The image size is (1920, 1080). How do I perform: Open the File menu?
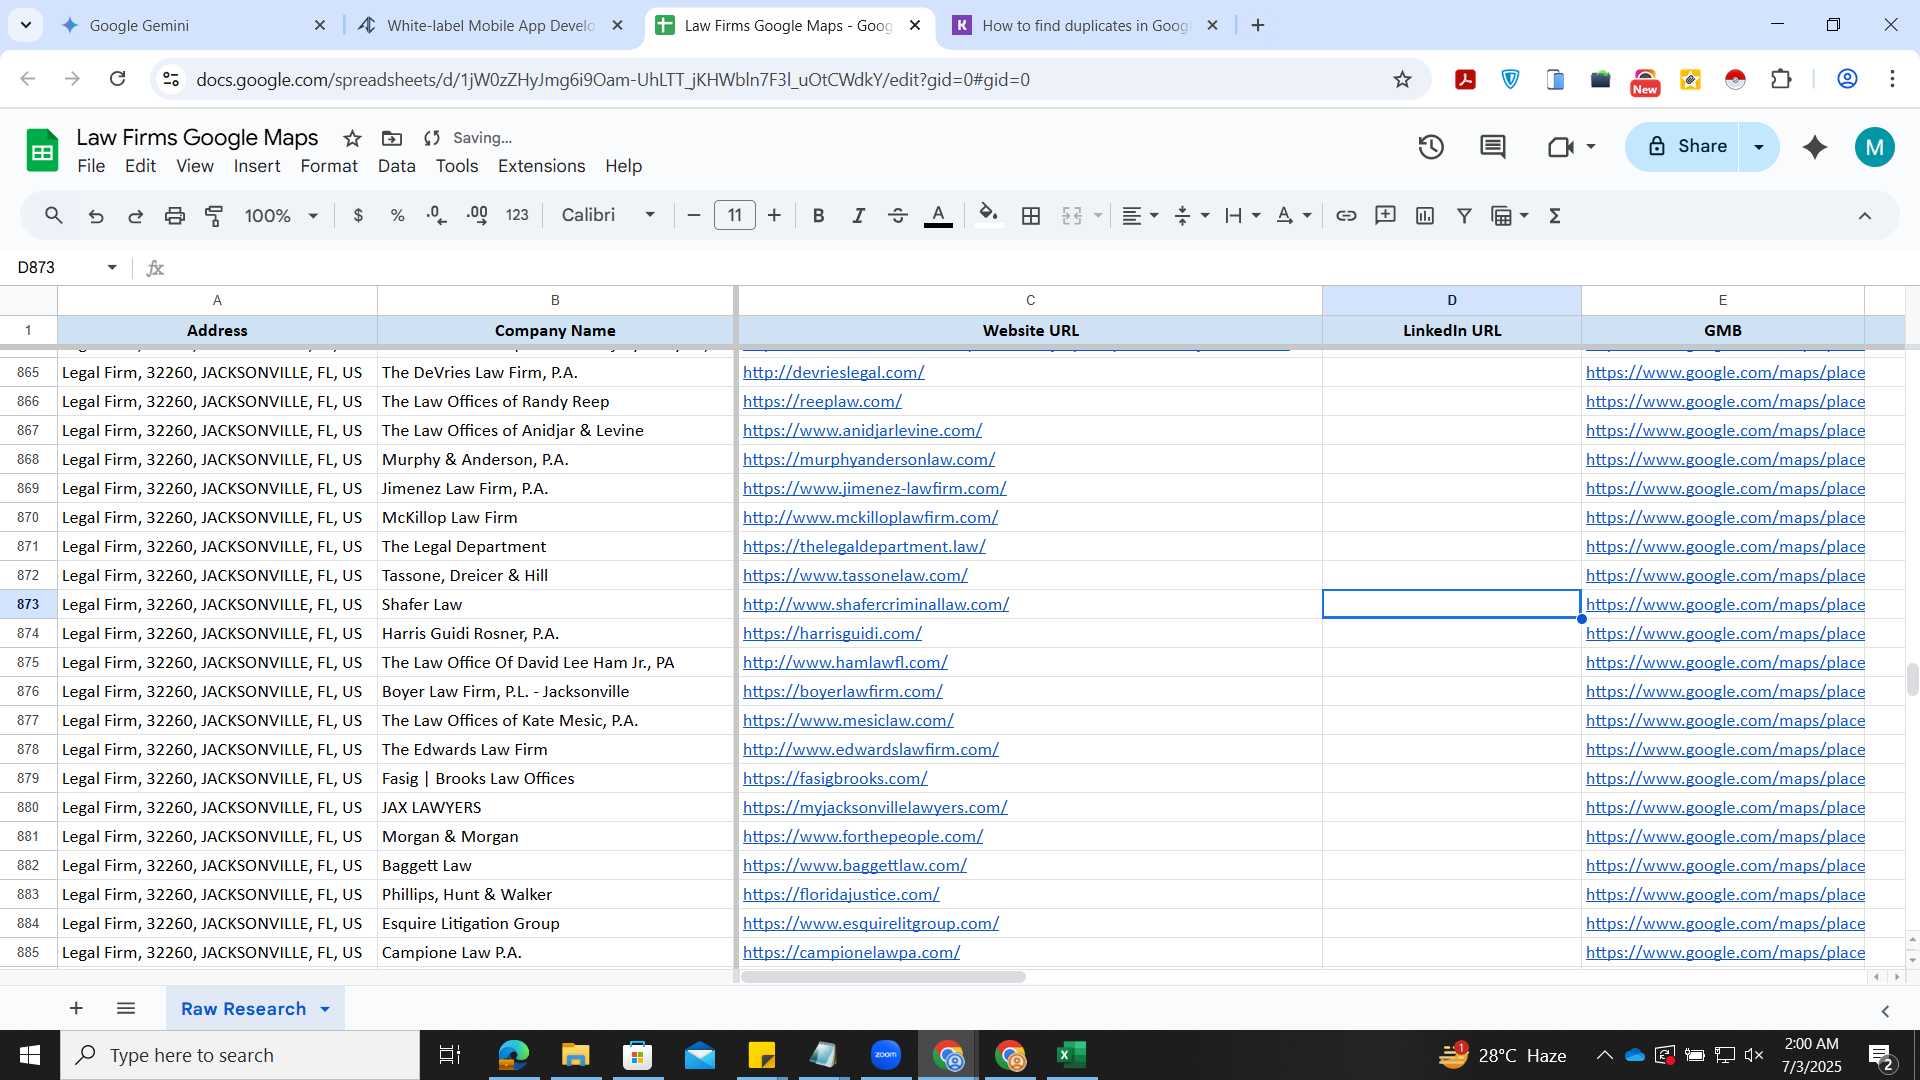pyautogui.click(x=91, y=166)
